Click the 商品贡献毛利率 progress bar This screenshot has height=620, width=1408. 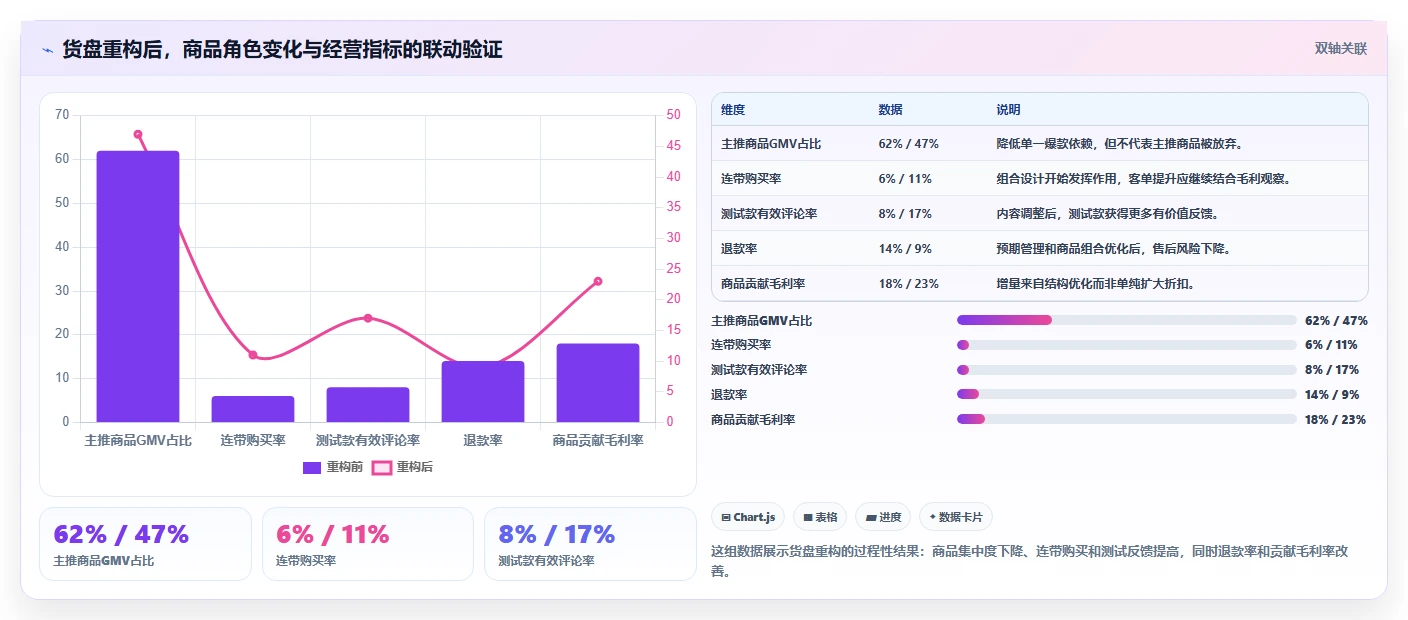pyautogui.click(x=1127, y=420)
